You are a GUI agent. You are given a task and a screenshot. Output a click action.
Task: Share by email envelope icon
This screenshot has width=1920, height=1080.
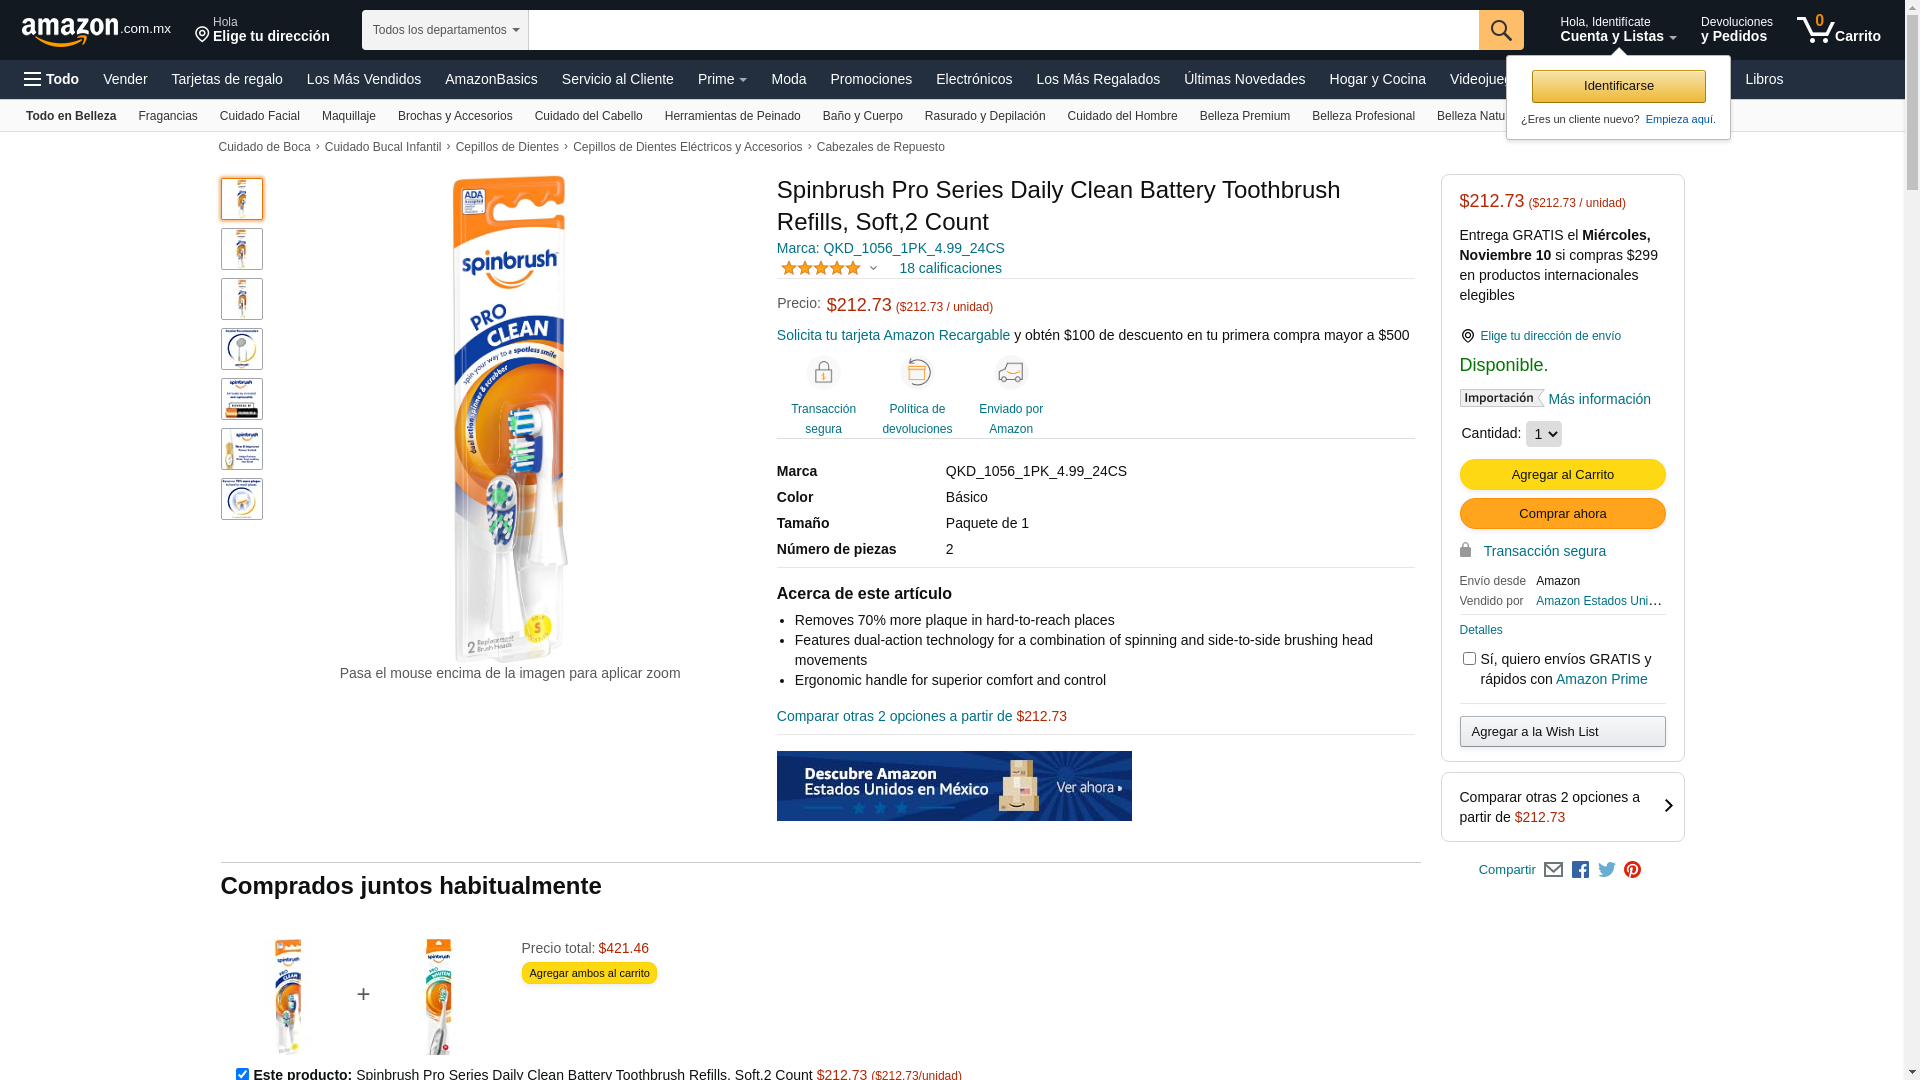click(1553, 870)
